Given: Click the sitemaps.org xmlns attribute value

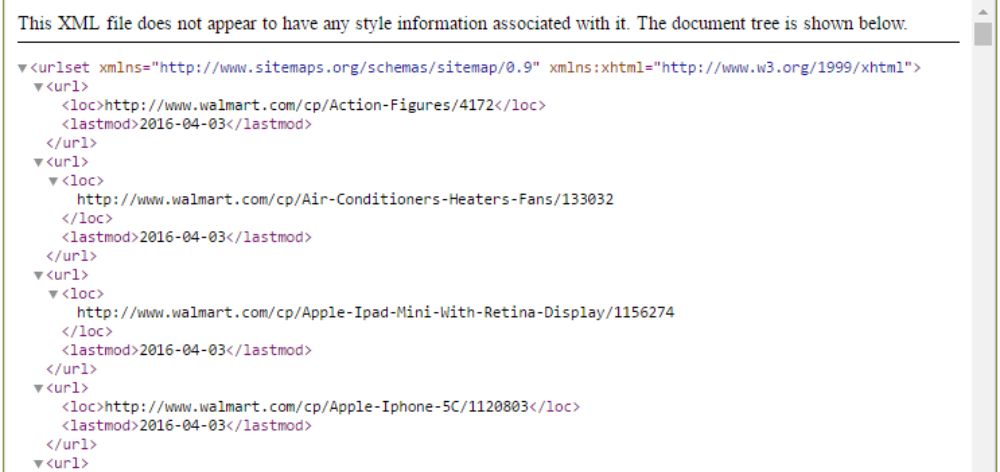Looking at the screenshot, I should pos(346,68).
